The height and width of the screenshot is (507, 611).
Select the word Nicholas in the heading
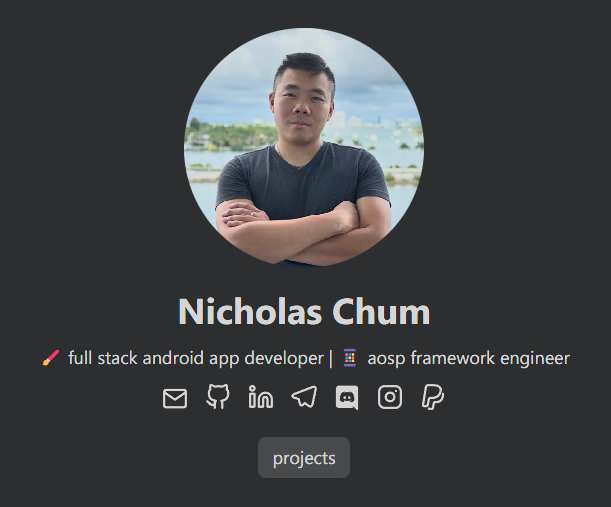click(x=250, y=311)
